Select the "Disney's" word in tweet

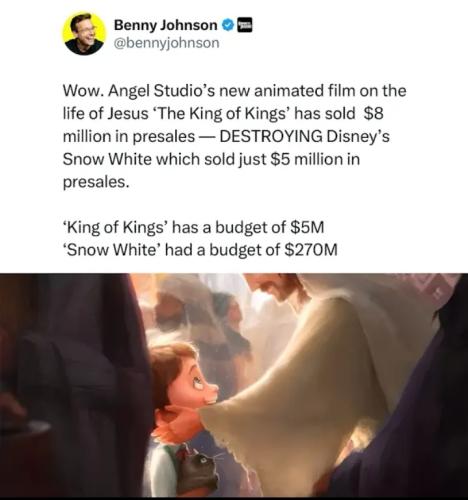pos(358,136)
